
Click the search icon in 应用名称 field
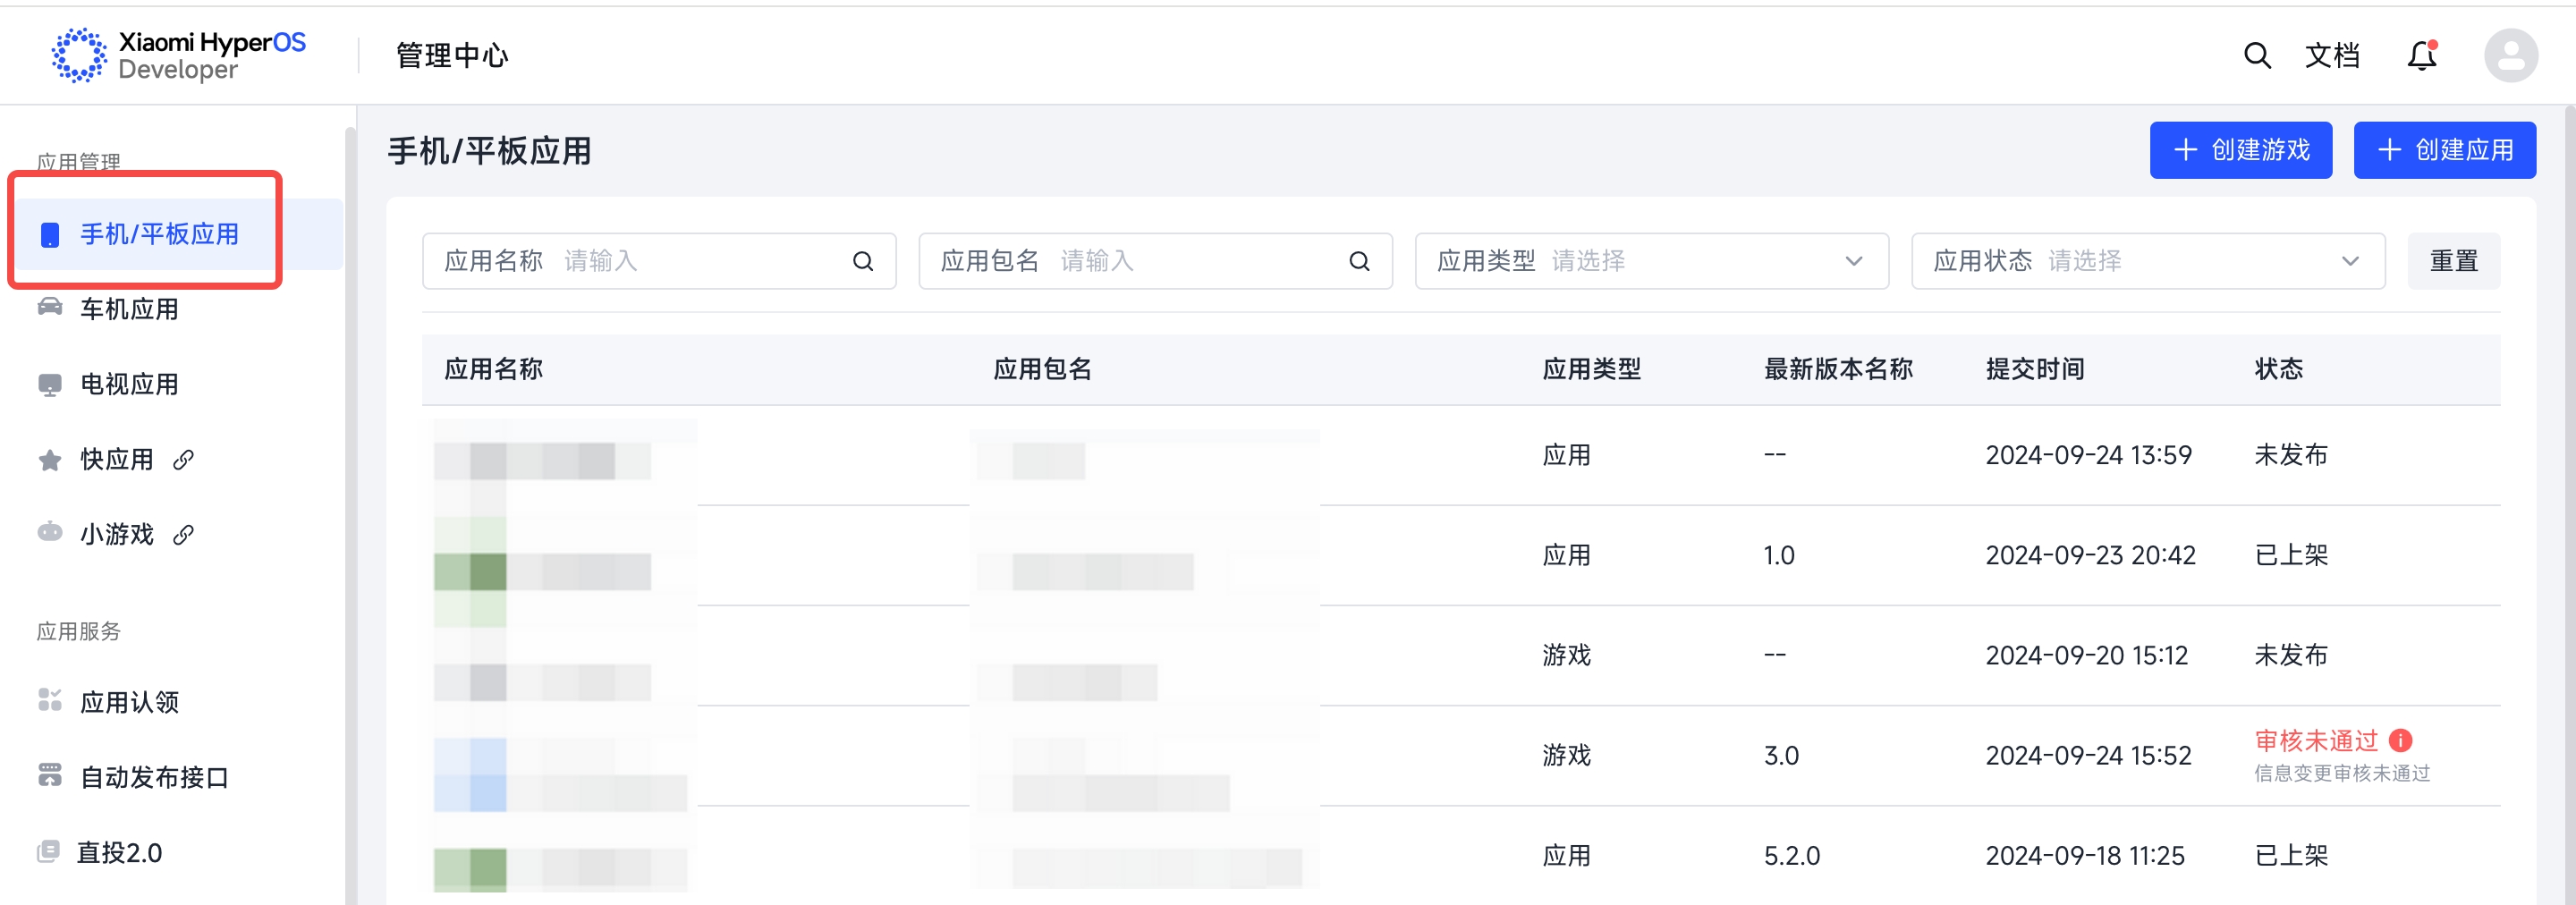point(862,261)
